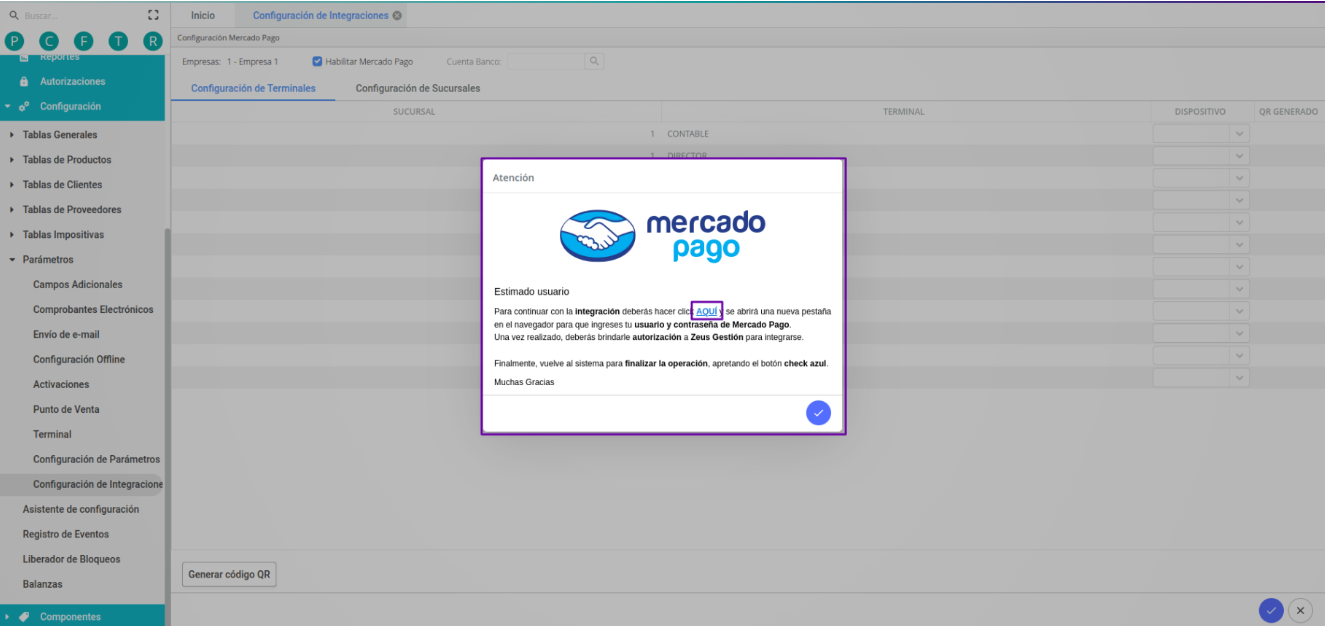This screenshot has height=626, width=1325.
Task: Click the Atención dialog title
Action: click(x=513, y=177)
